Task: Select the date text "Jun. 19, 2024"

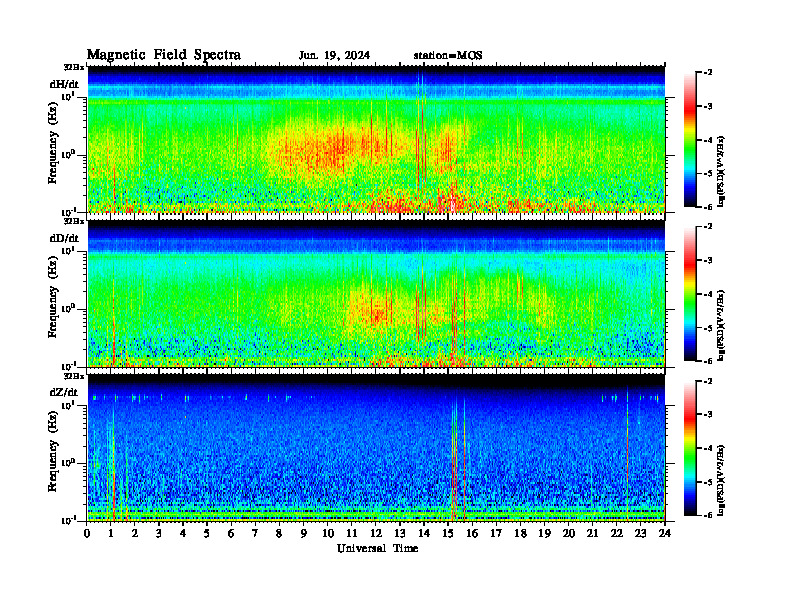Action: coord(334,56)
